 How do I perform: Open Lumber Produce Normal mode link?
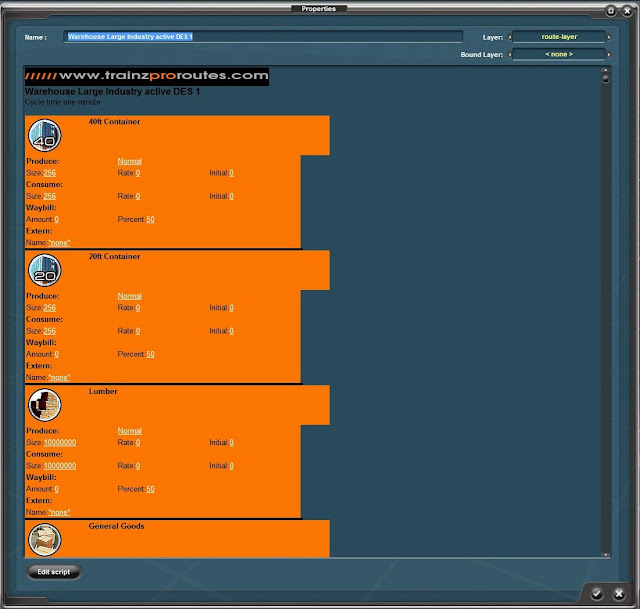(130, 431)
